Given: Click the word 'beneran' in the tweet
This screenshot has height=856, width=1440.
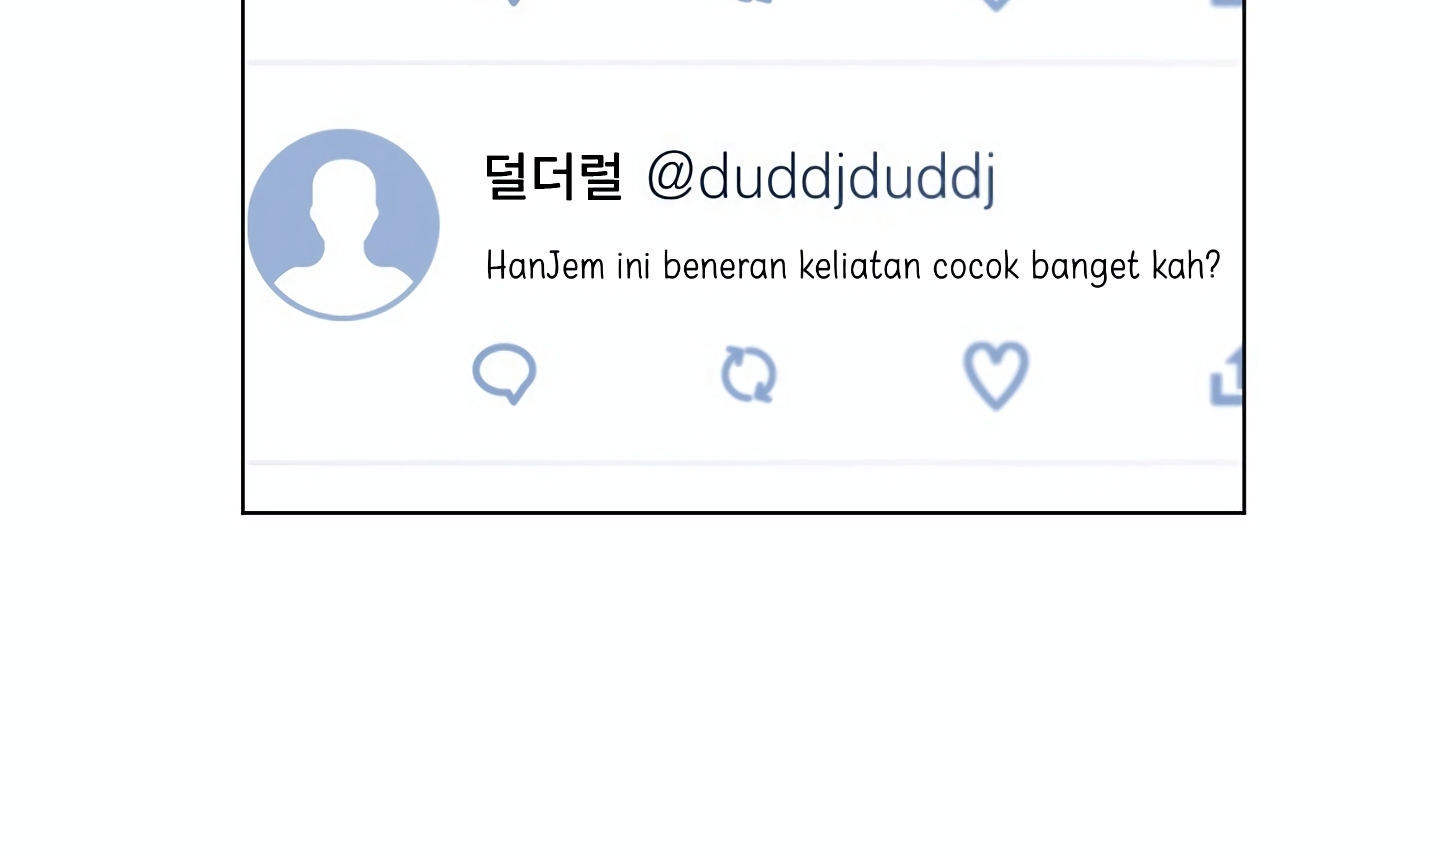Looking at the screenshot, I should pyautogui.click(x=725, y=266).
